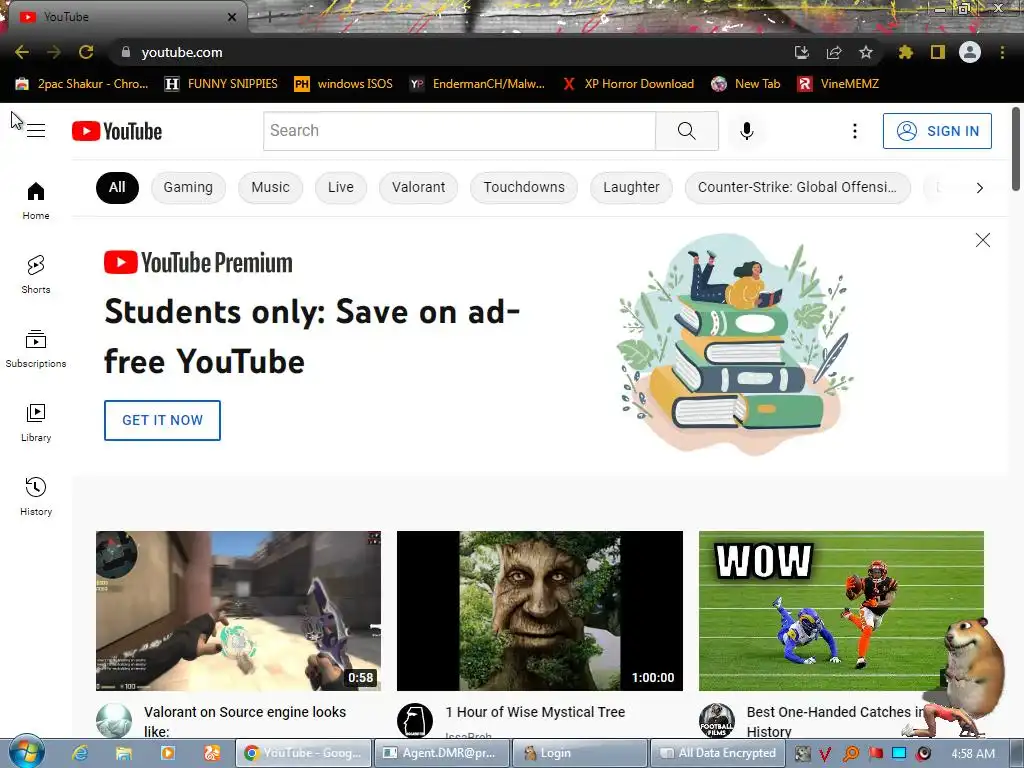Screen dimensions: 1024x768
Task: Click the forward navigation arrow
Action: tap(54, 52)
